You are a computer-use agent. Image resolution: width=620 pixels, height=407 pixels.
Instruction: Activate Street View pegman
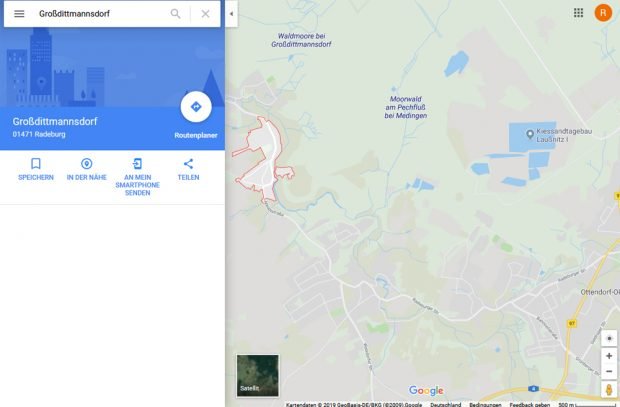(x=609, y=389)
